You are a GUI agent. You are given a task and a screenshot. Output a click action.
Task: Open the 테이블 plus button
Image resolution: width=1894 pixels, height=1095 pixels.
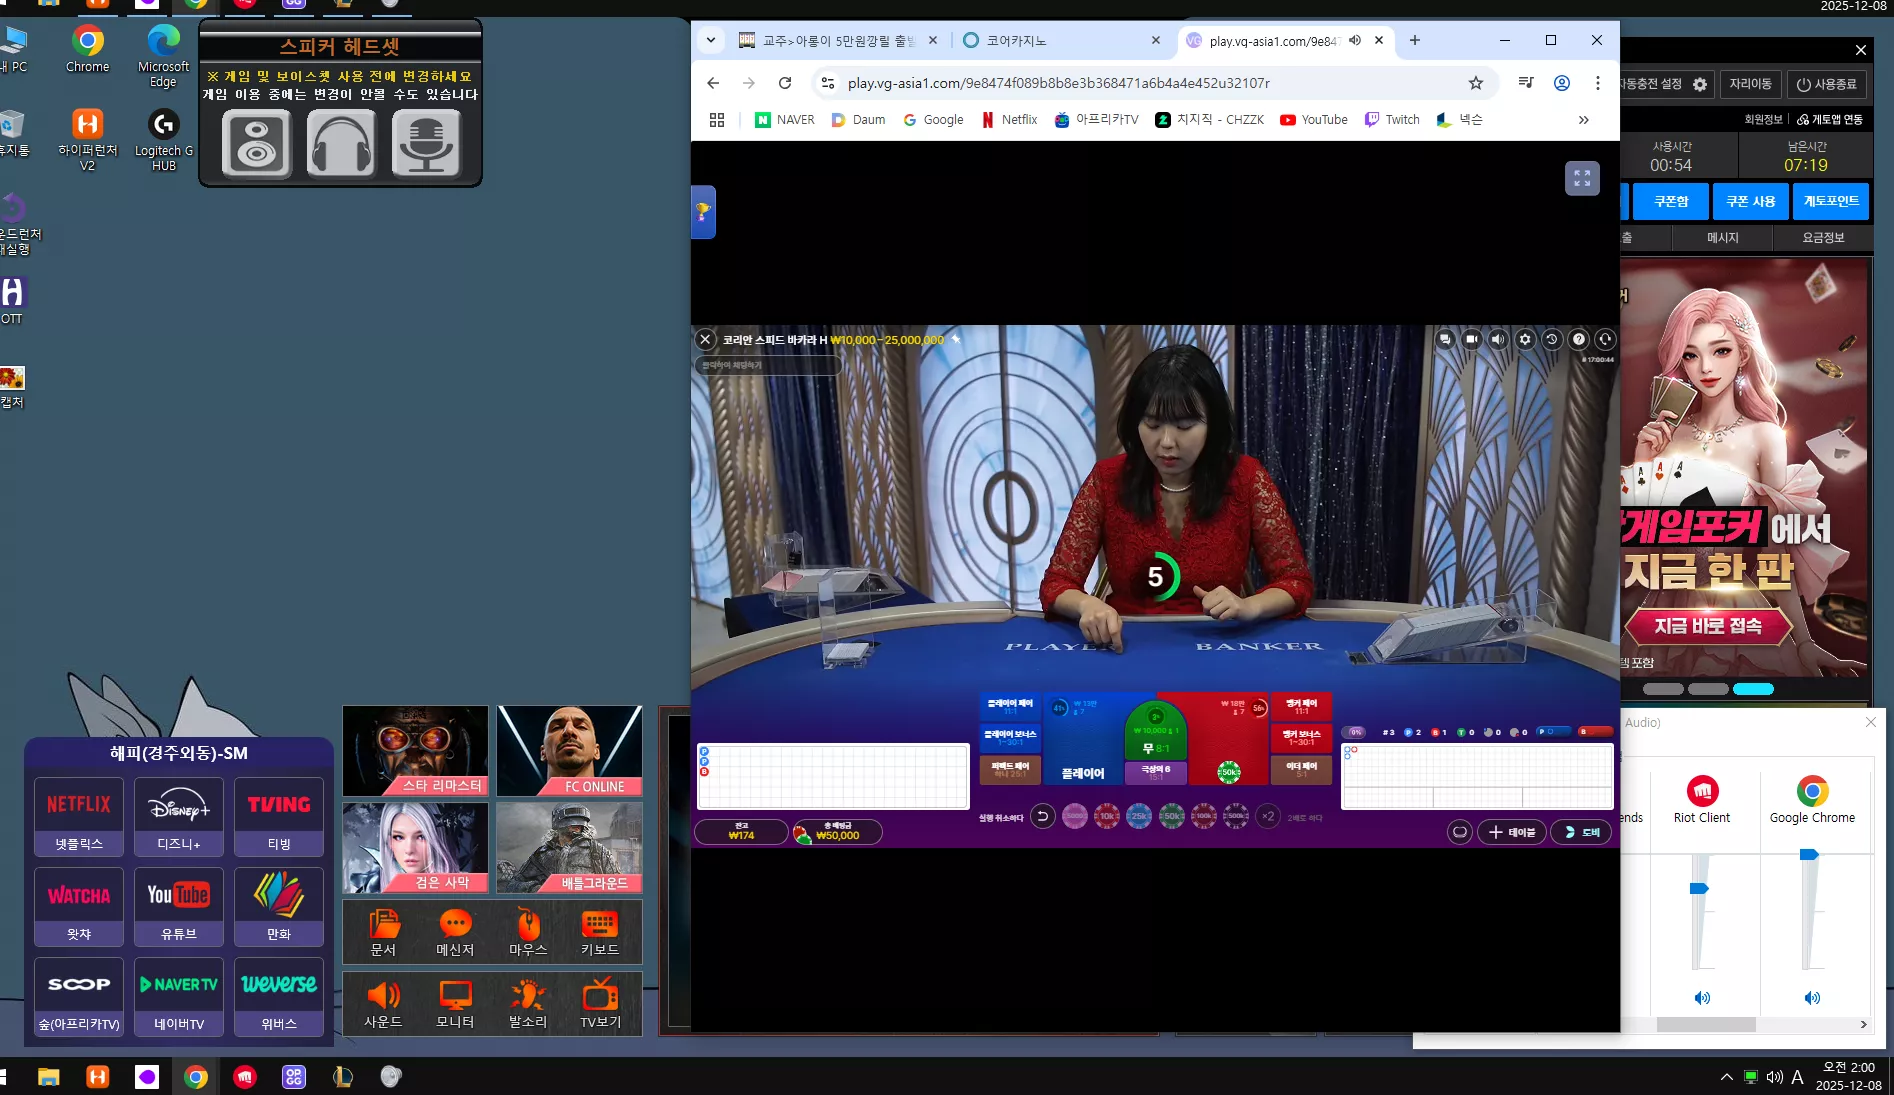pos(1512,832)
